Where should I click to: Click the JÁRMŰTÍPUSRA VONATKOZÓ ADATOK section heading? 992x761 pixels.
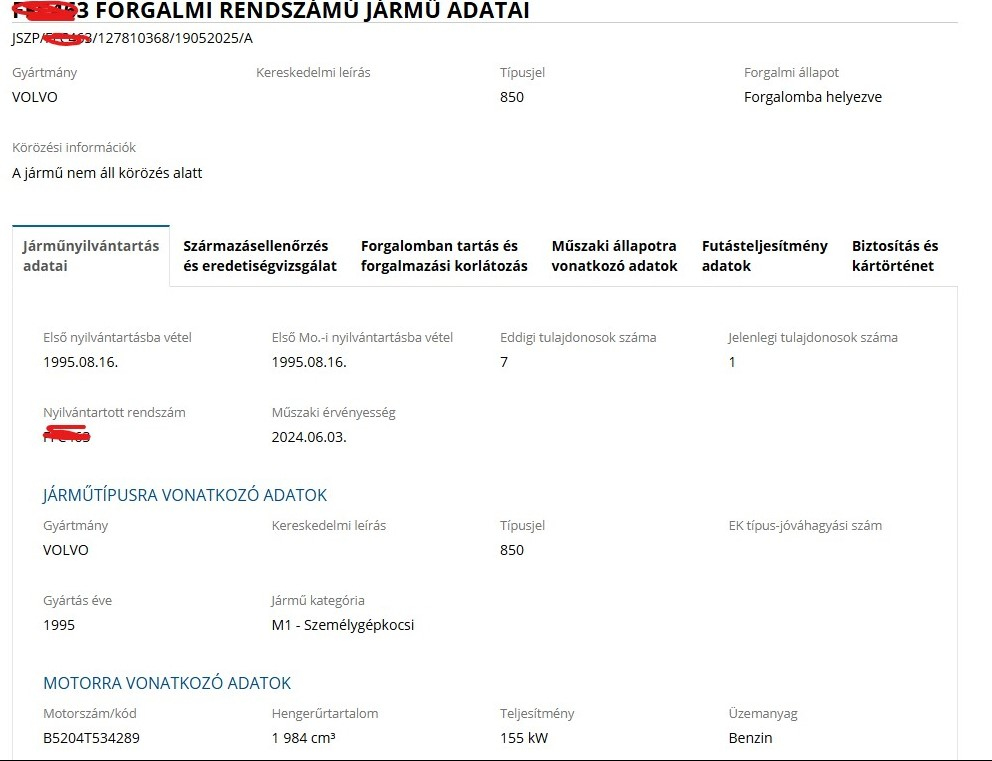tap(185, 495)
